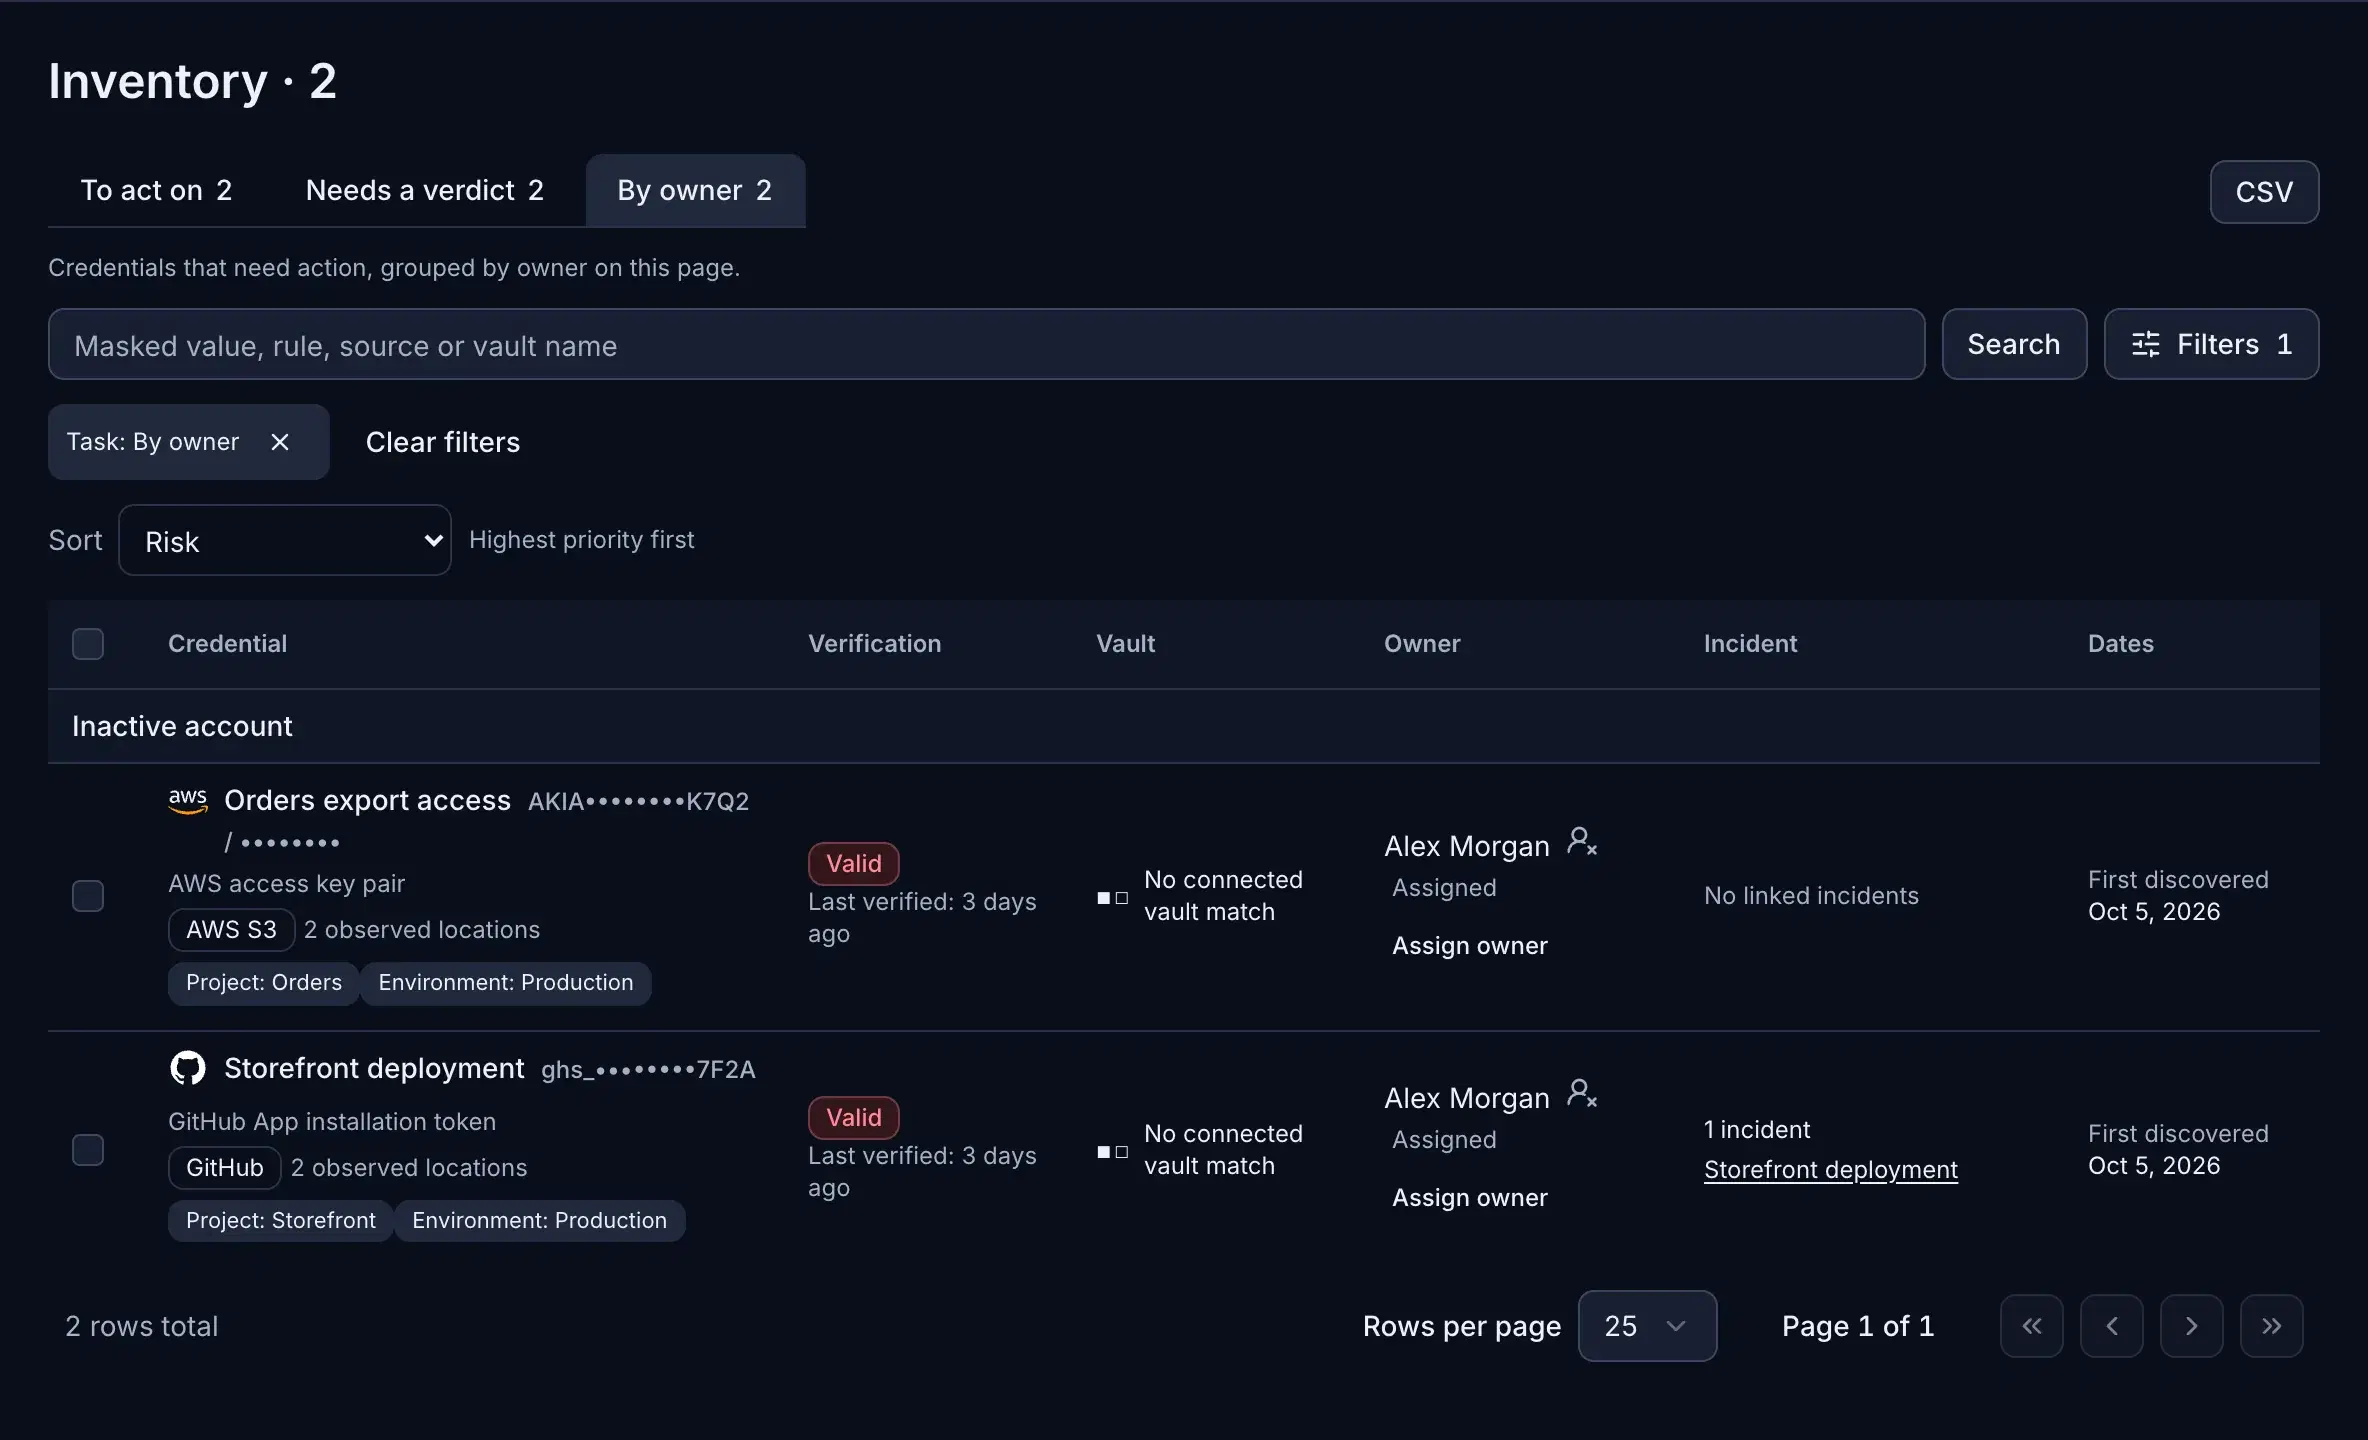Image resolution: width=2368 pixels, height=1440 pixels.
Task: Go to the previous page
Action: point(2112,1326)
